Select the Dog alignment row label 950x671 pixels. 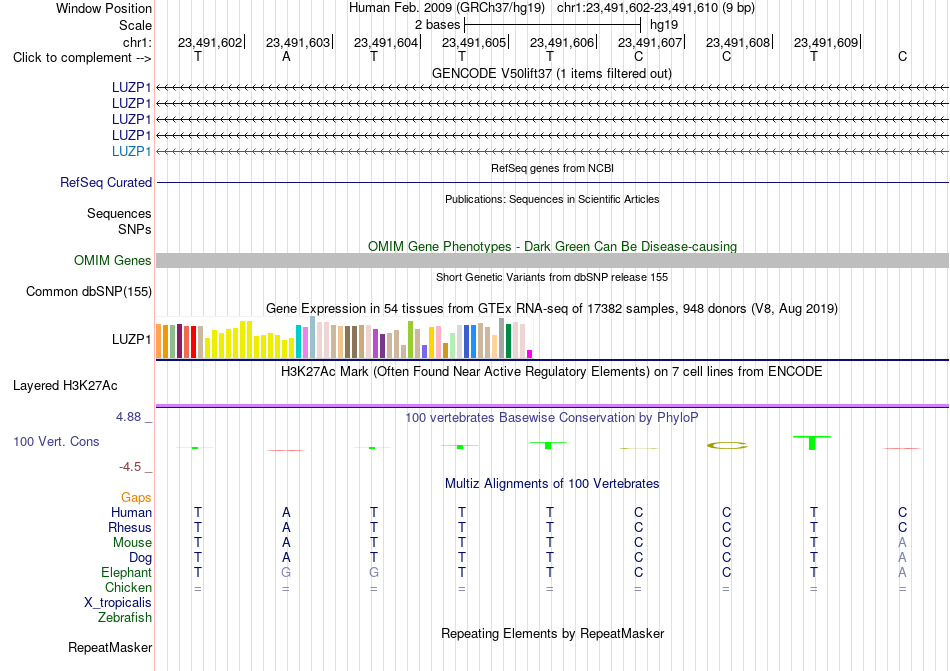pyautogui.click(x=140, y=557)
